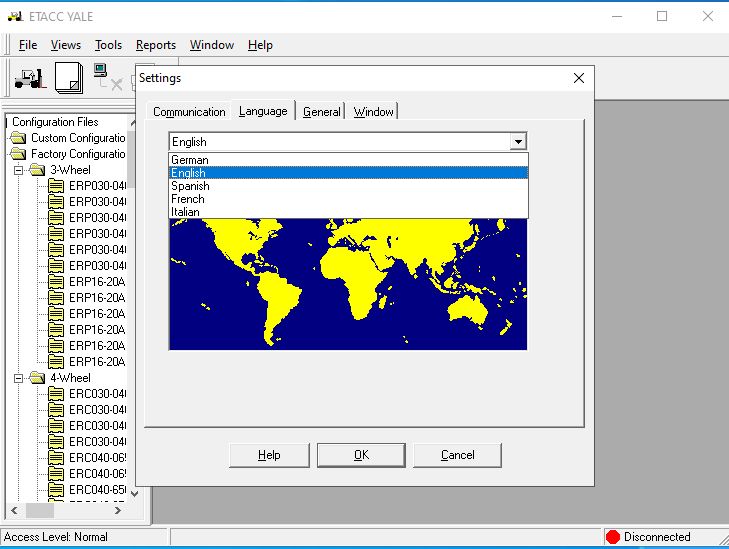This screenshot has width=729, height=549.
Task: Click the tree vertical scrollbar up arrow
Action: coord(134,123)
